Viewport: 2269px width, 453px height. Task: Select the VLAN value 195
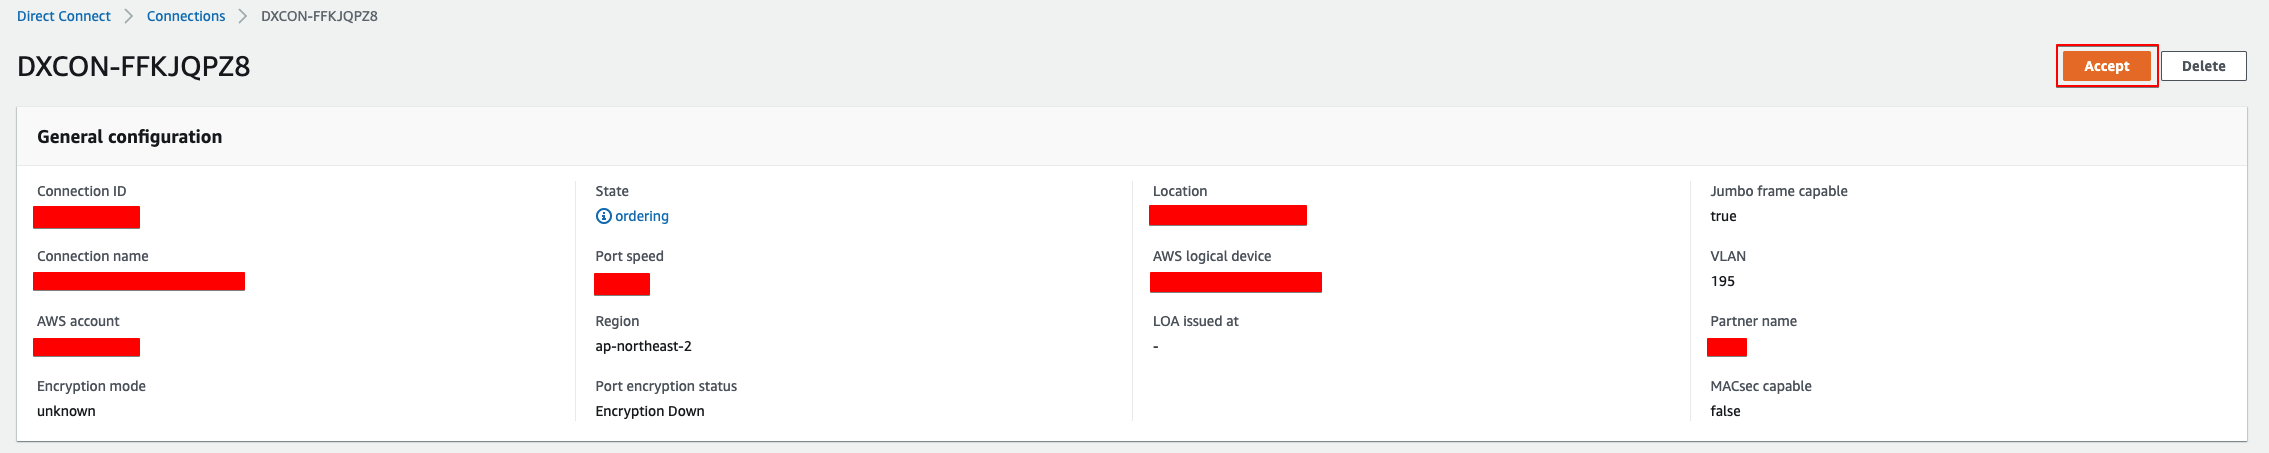(1723, 281)
